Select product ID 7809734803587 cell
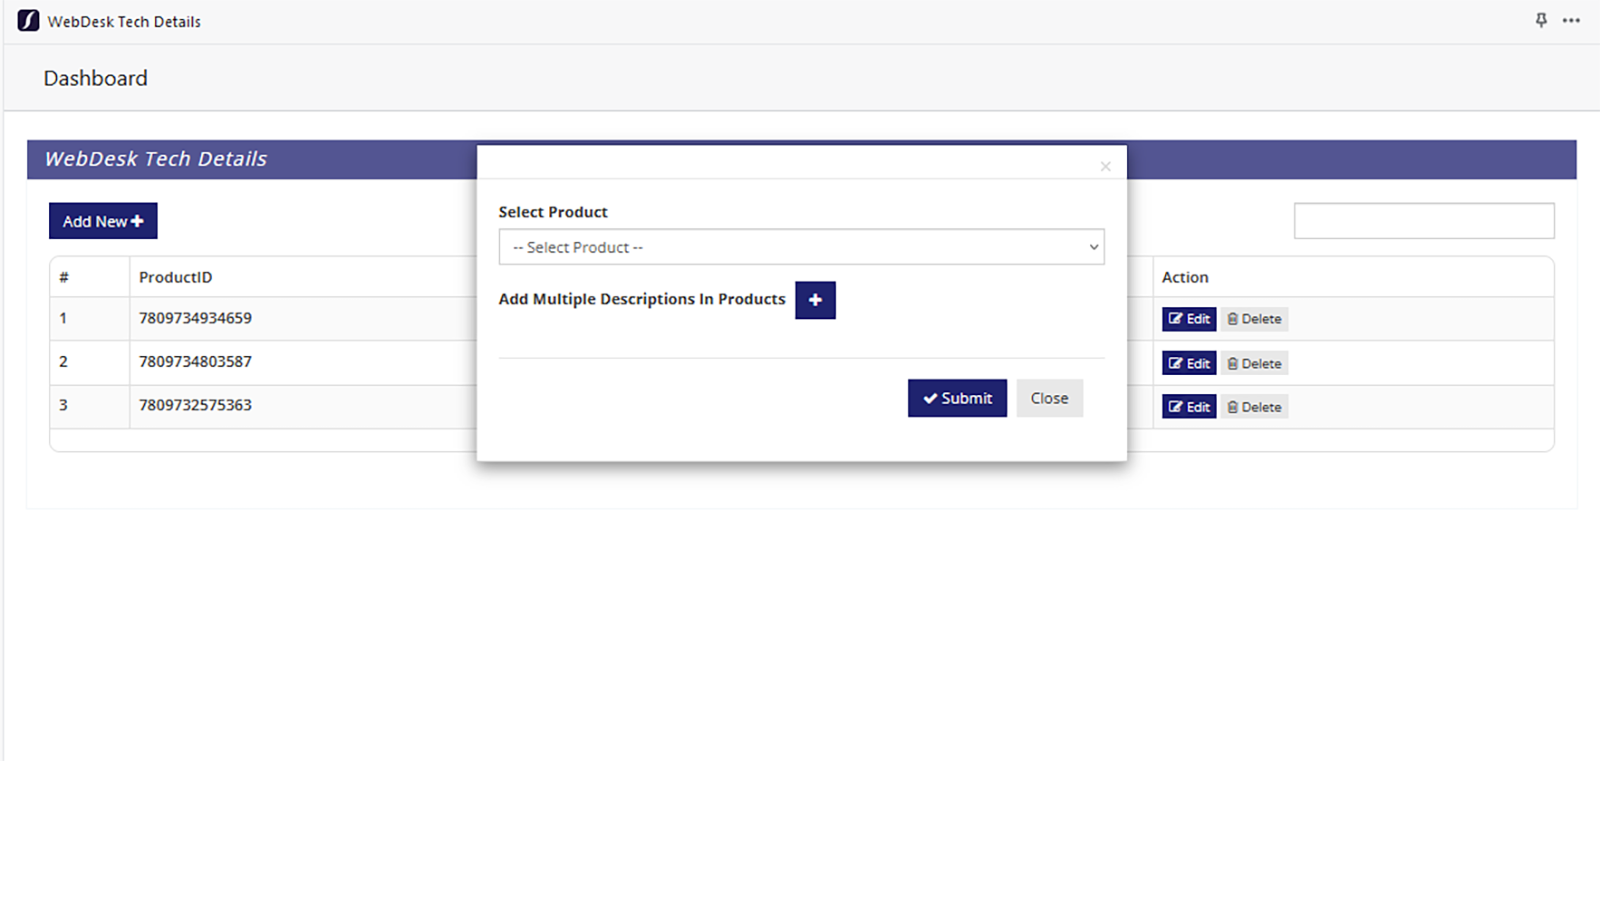The height and width of the screenshot is (900, 1600). pyautogui.click(x=195, y=361)
